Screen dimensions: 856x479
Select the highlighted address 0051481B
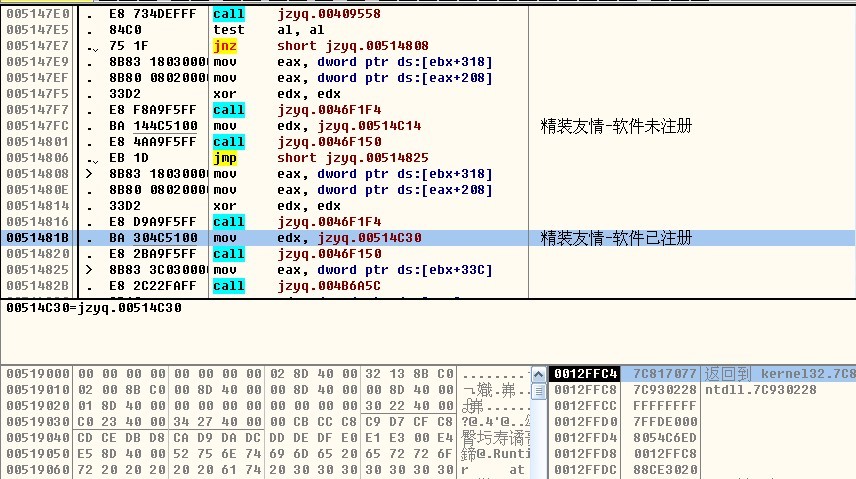click(38, 238)
